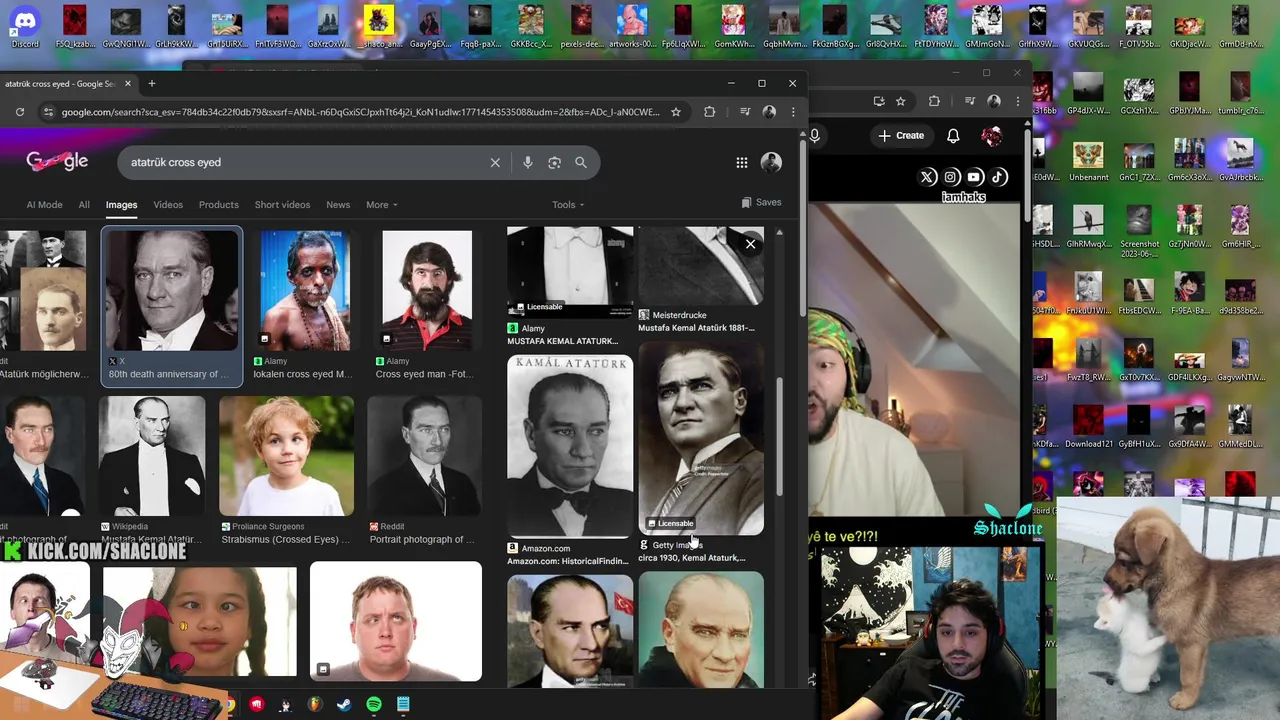1280x720 pixels.
Task: Open Chrome three-dot menu in front window
Action: pyautogui.click(x=793, y=112)
